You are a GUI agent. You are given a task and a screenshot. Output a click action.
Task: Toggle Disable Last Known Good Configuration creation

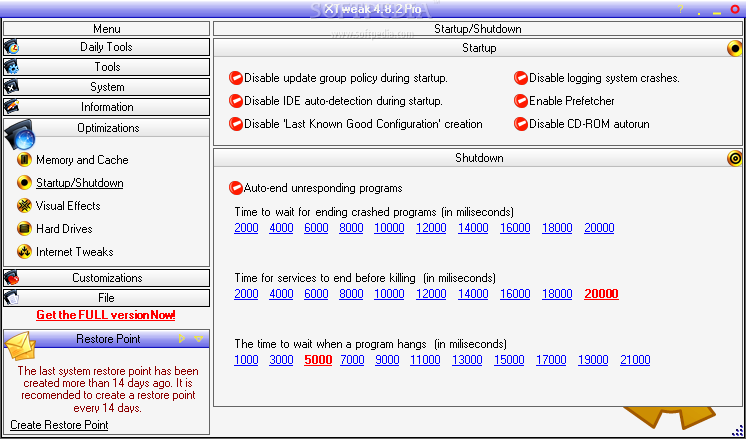236,124
